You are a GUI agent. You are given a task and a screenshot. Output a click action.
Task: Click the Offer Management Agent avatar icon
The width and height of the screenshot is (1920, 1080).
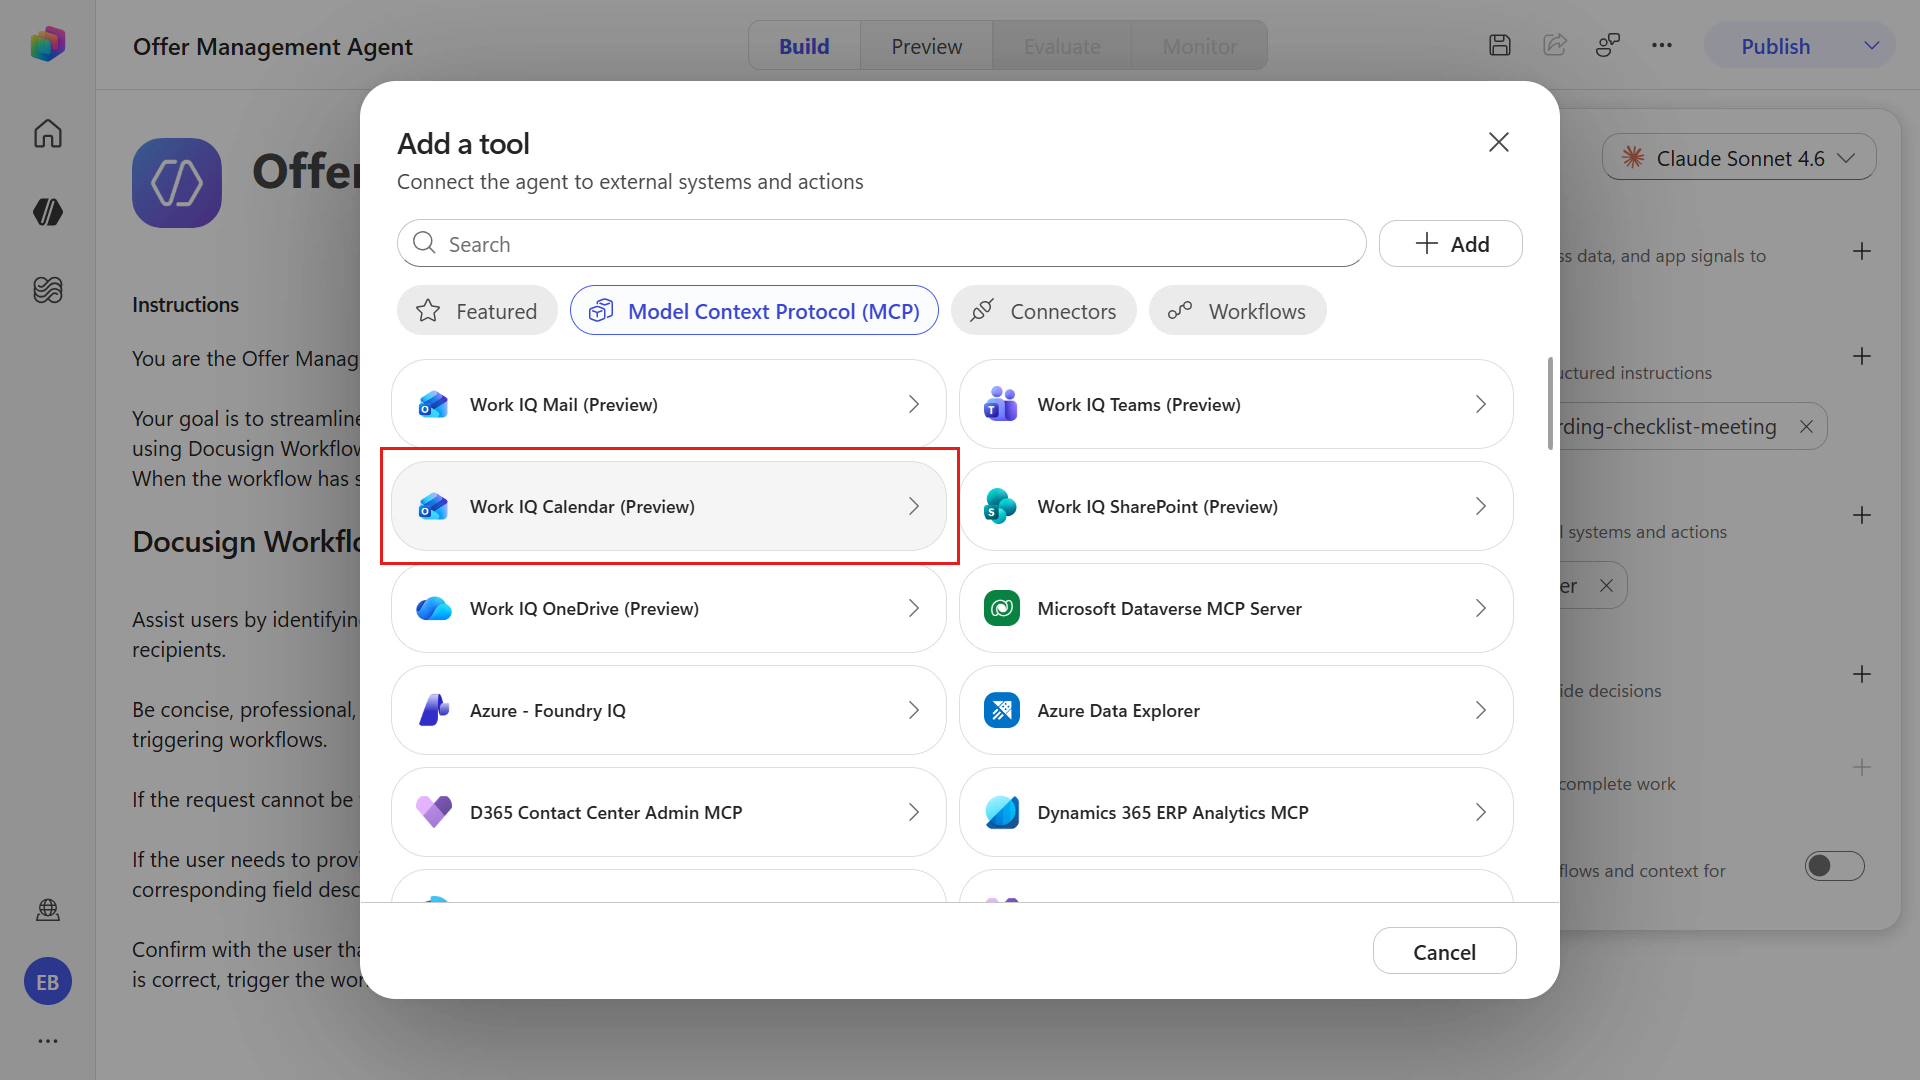pyautogui.click(x=177, y=183)
